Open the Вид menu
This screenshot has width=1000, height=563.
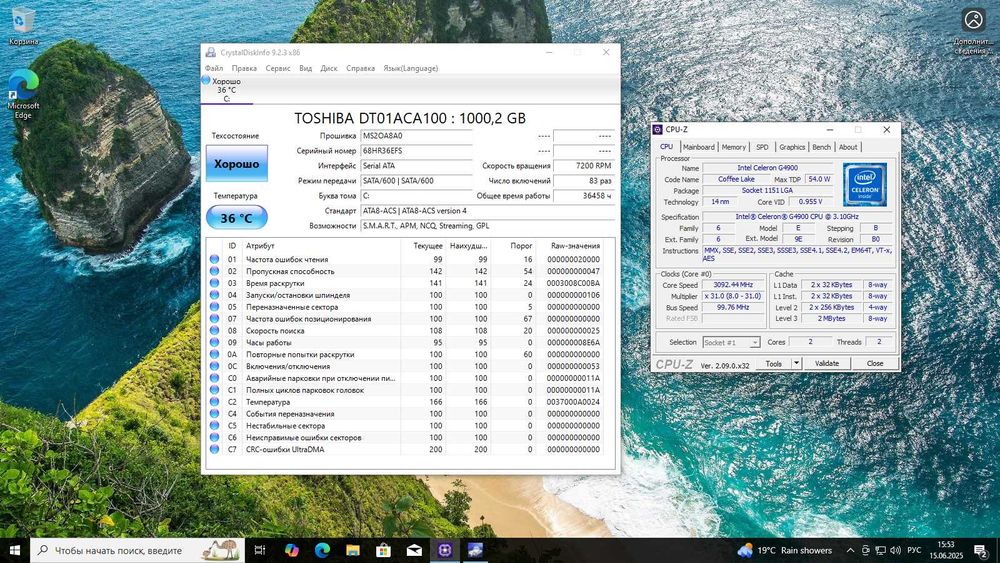305,68
